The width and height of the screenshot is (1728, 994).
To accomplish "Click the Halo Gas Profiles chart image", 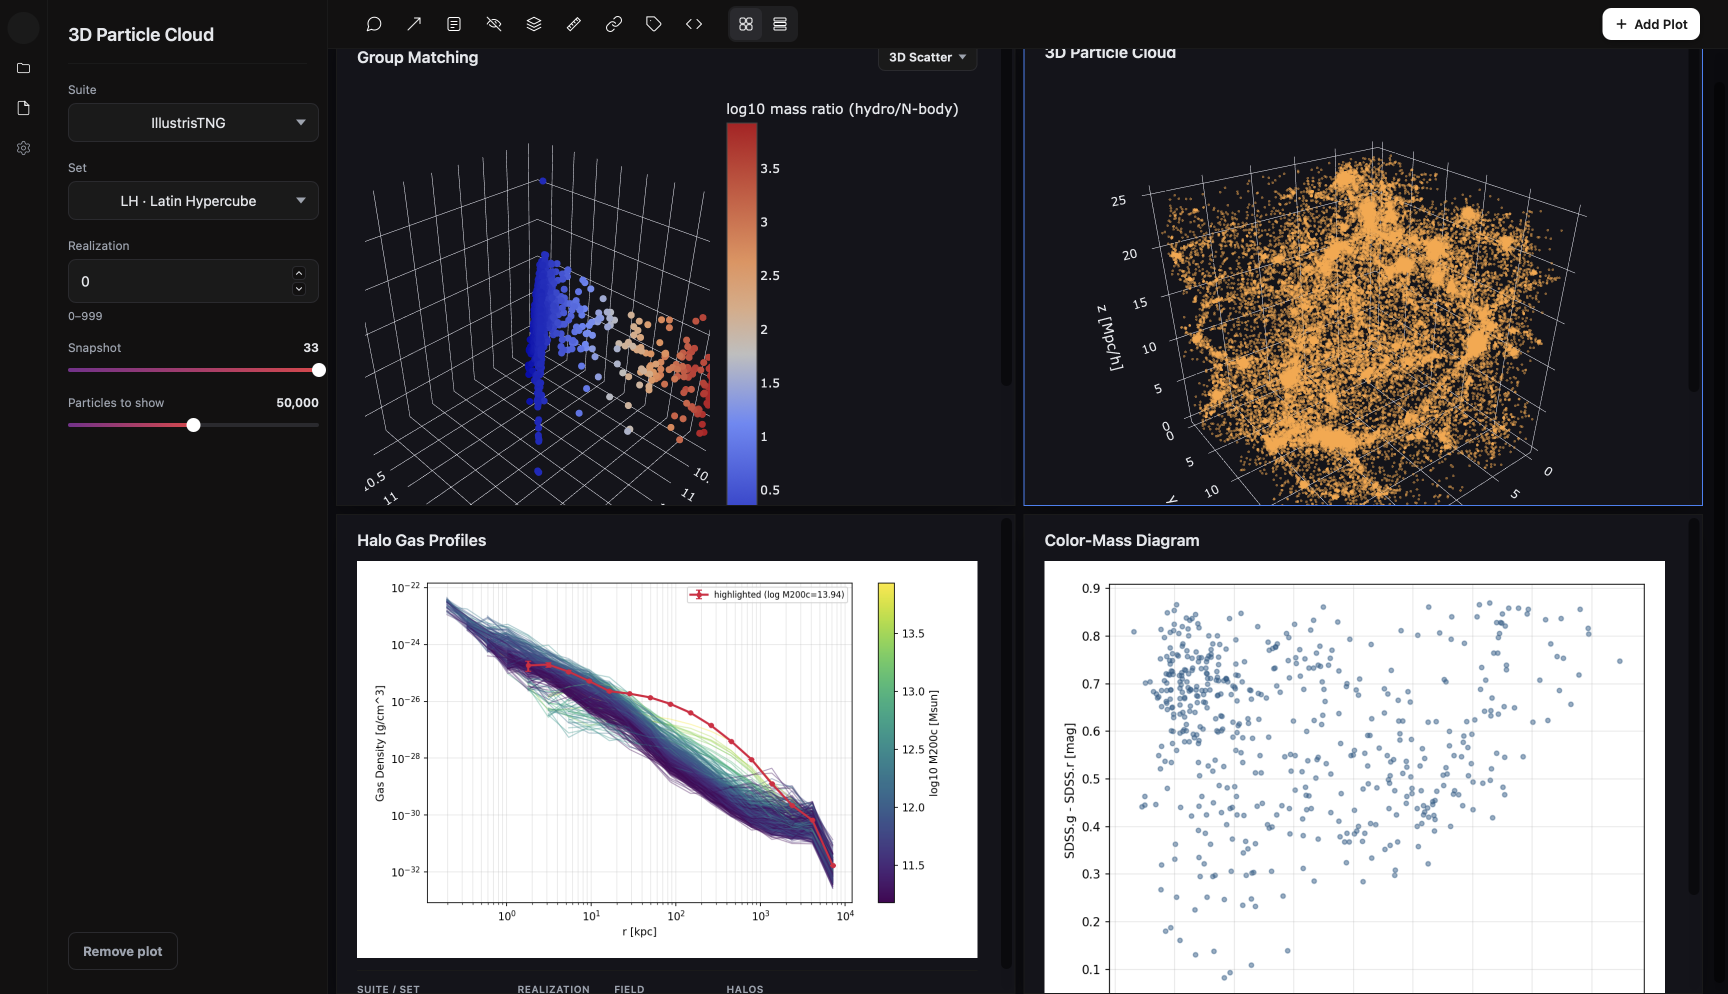I will 667,759.
